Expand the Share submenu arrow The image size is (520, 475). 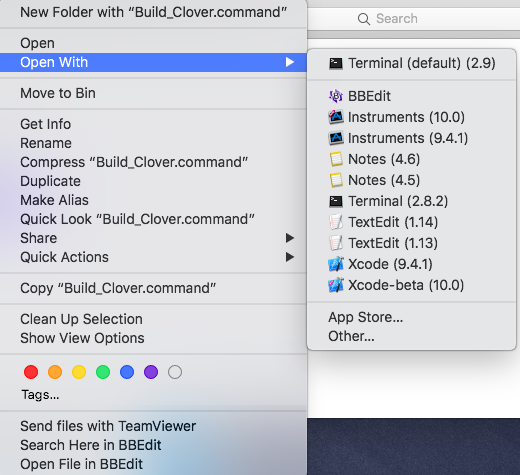tap(290, 238)
